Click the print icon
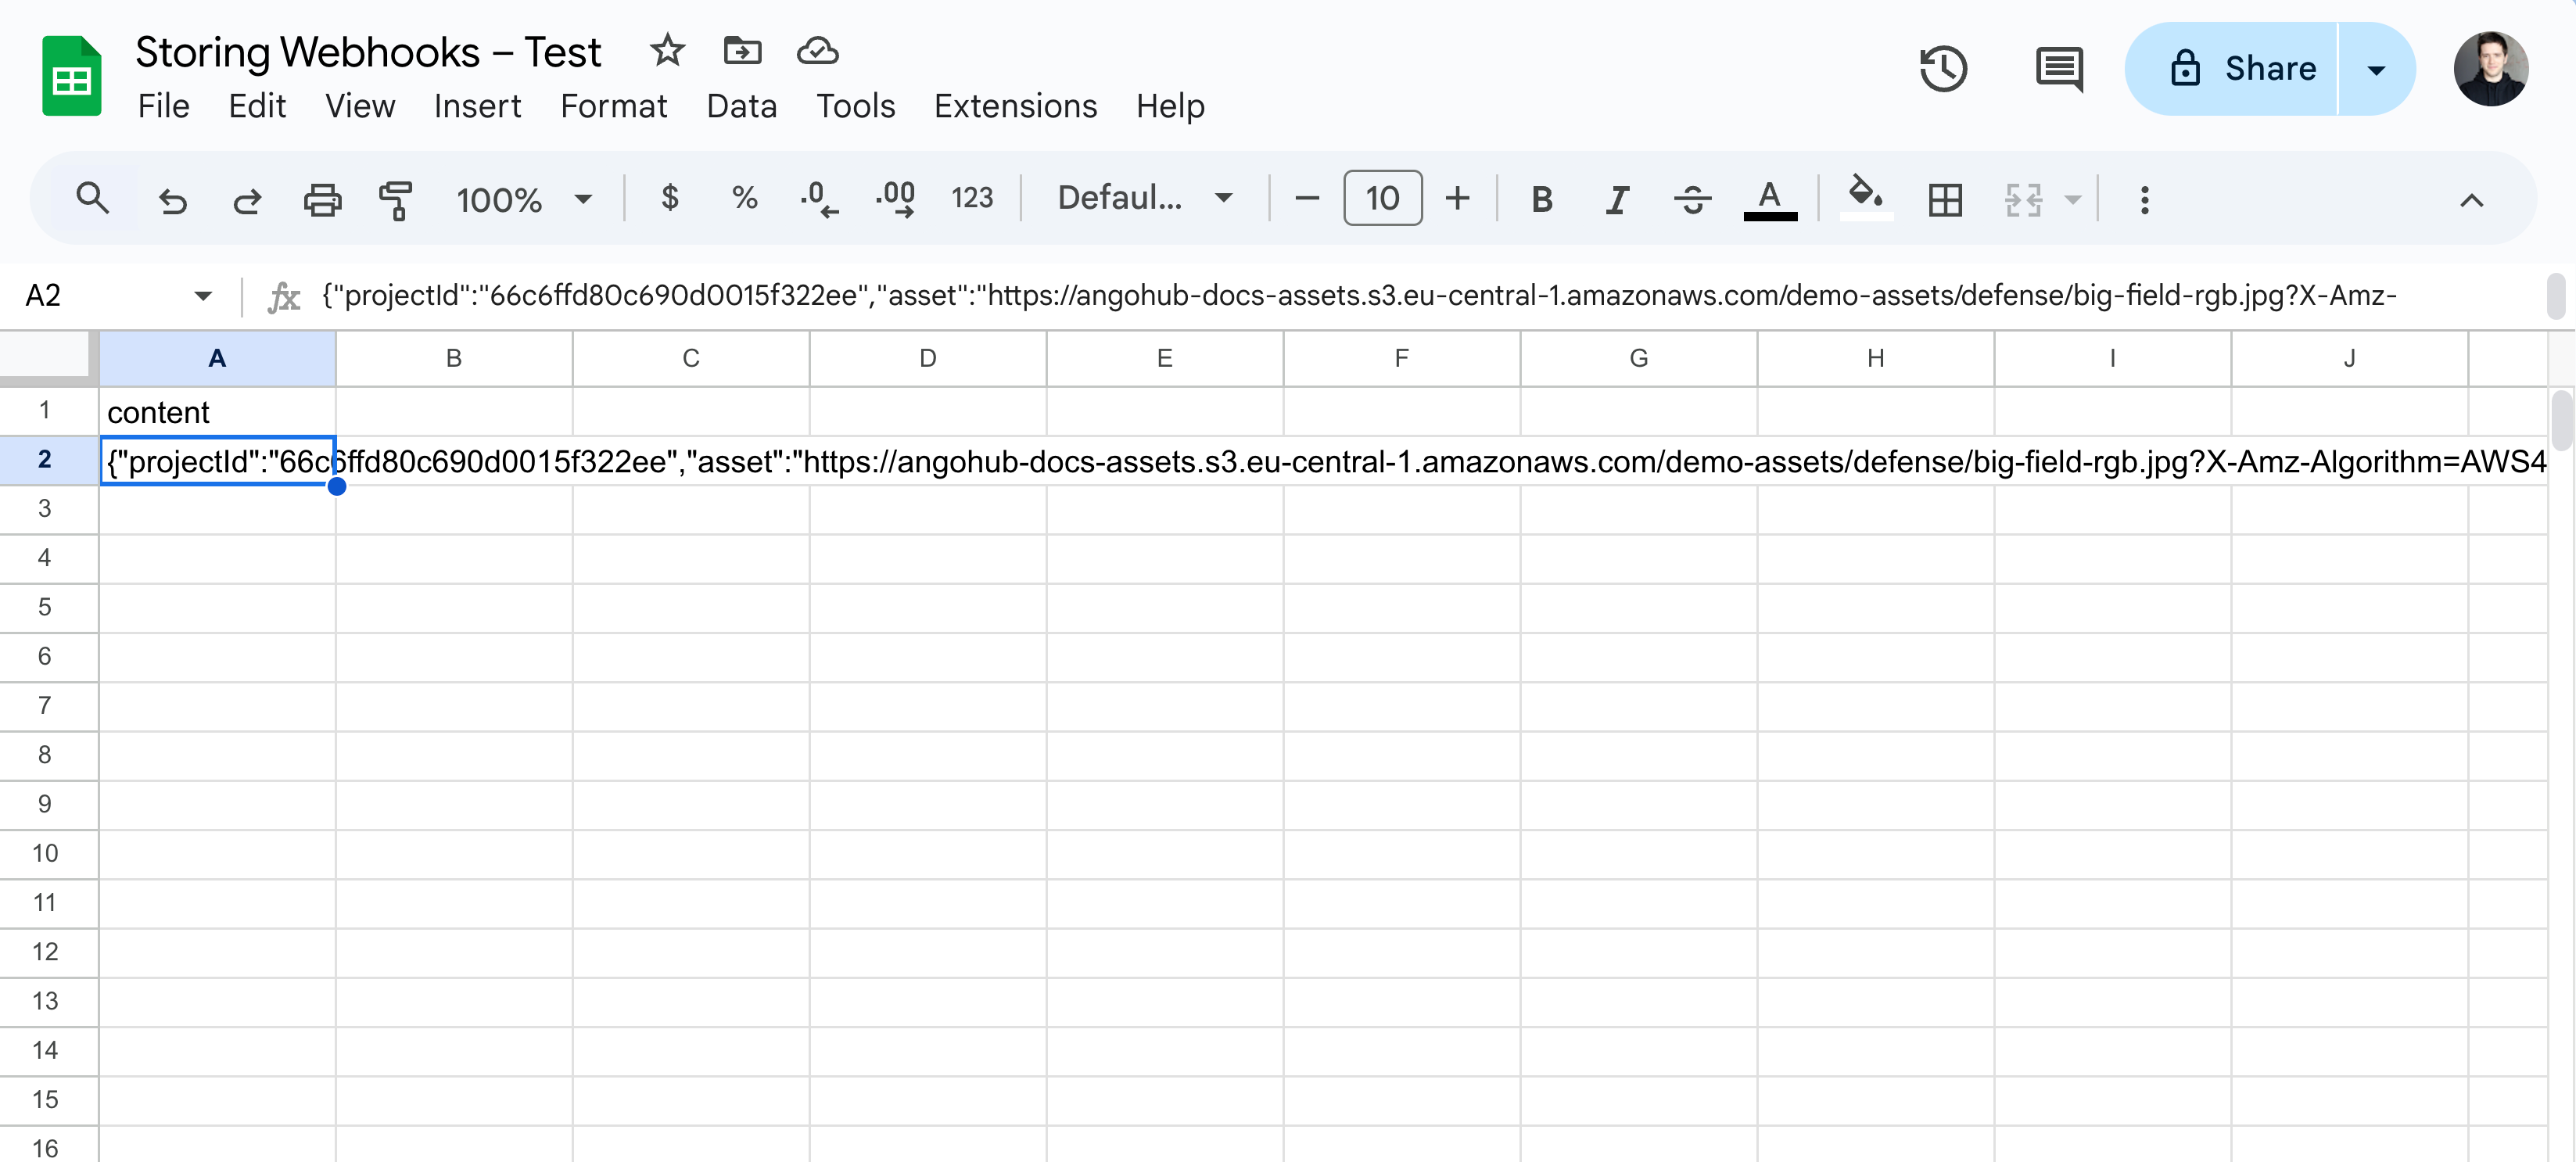The image size is (2576, 1162). click(x=322, y=199)
